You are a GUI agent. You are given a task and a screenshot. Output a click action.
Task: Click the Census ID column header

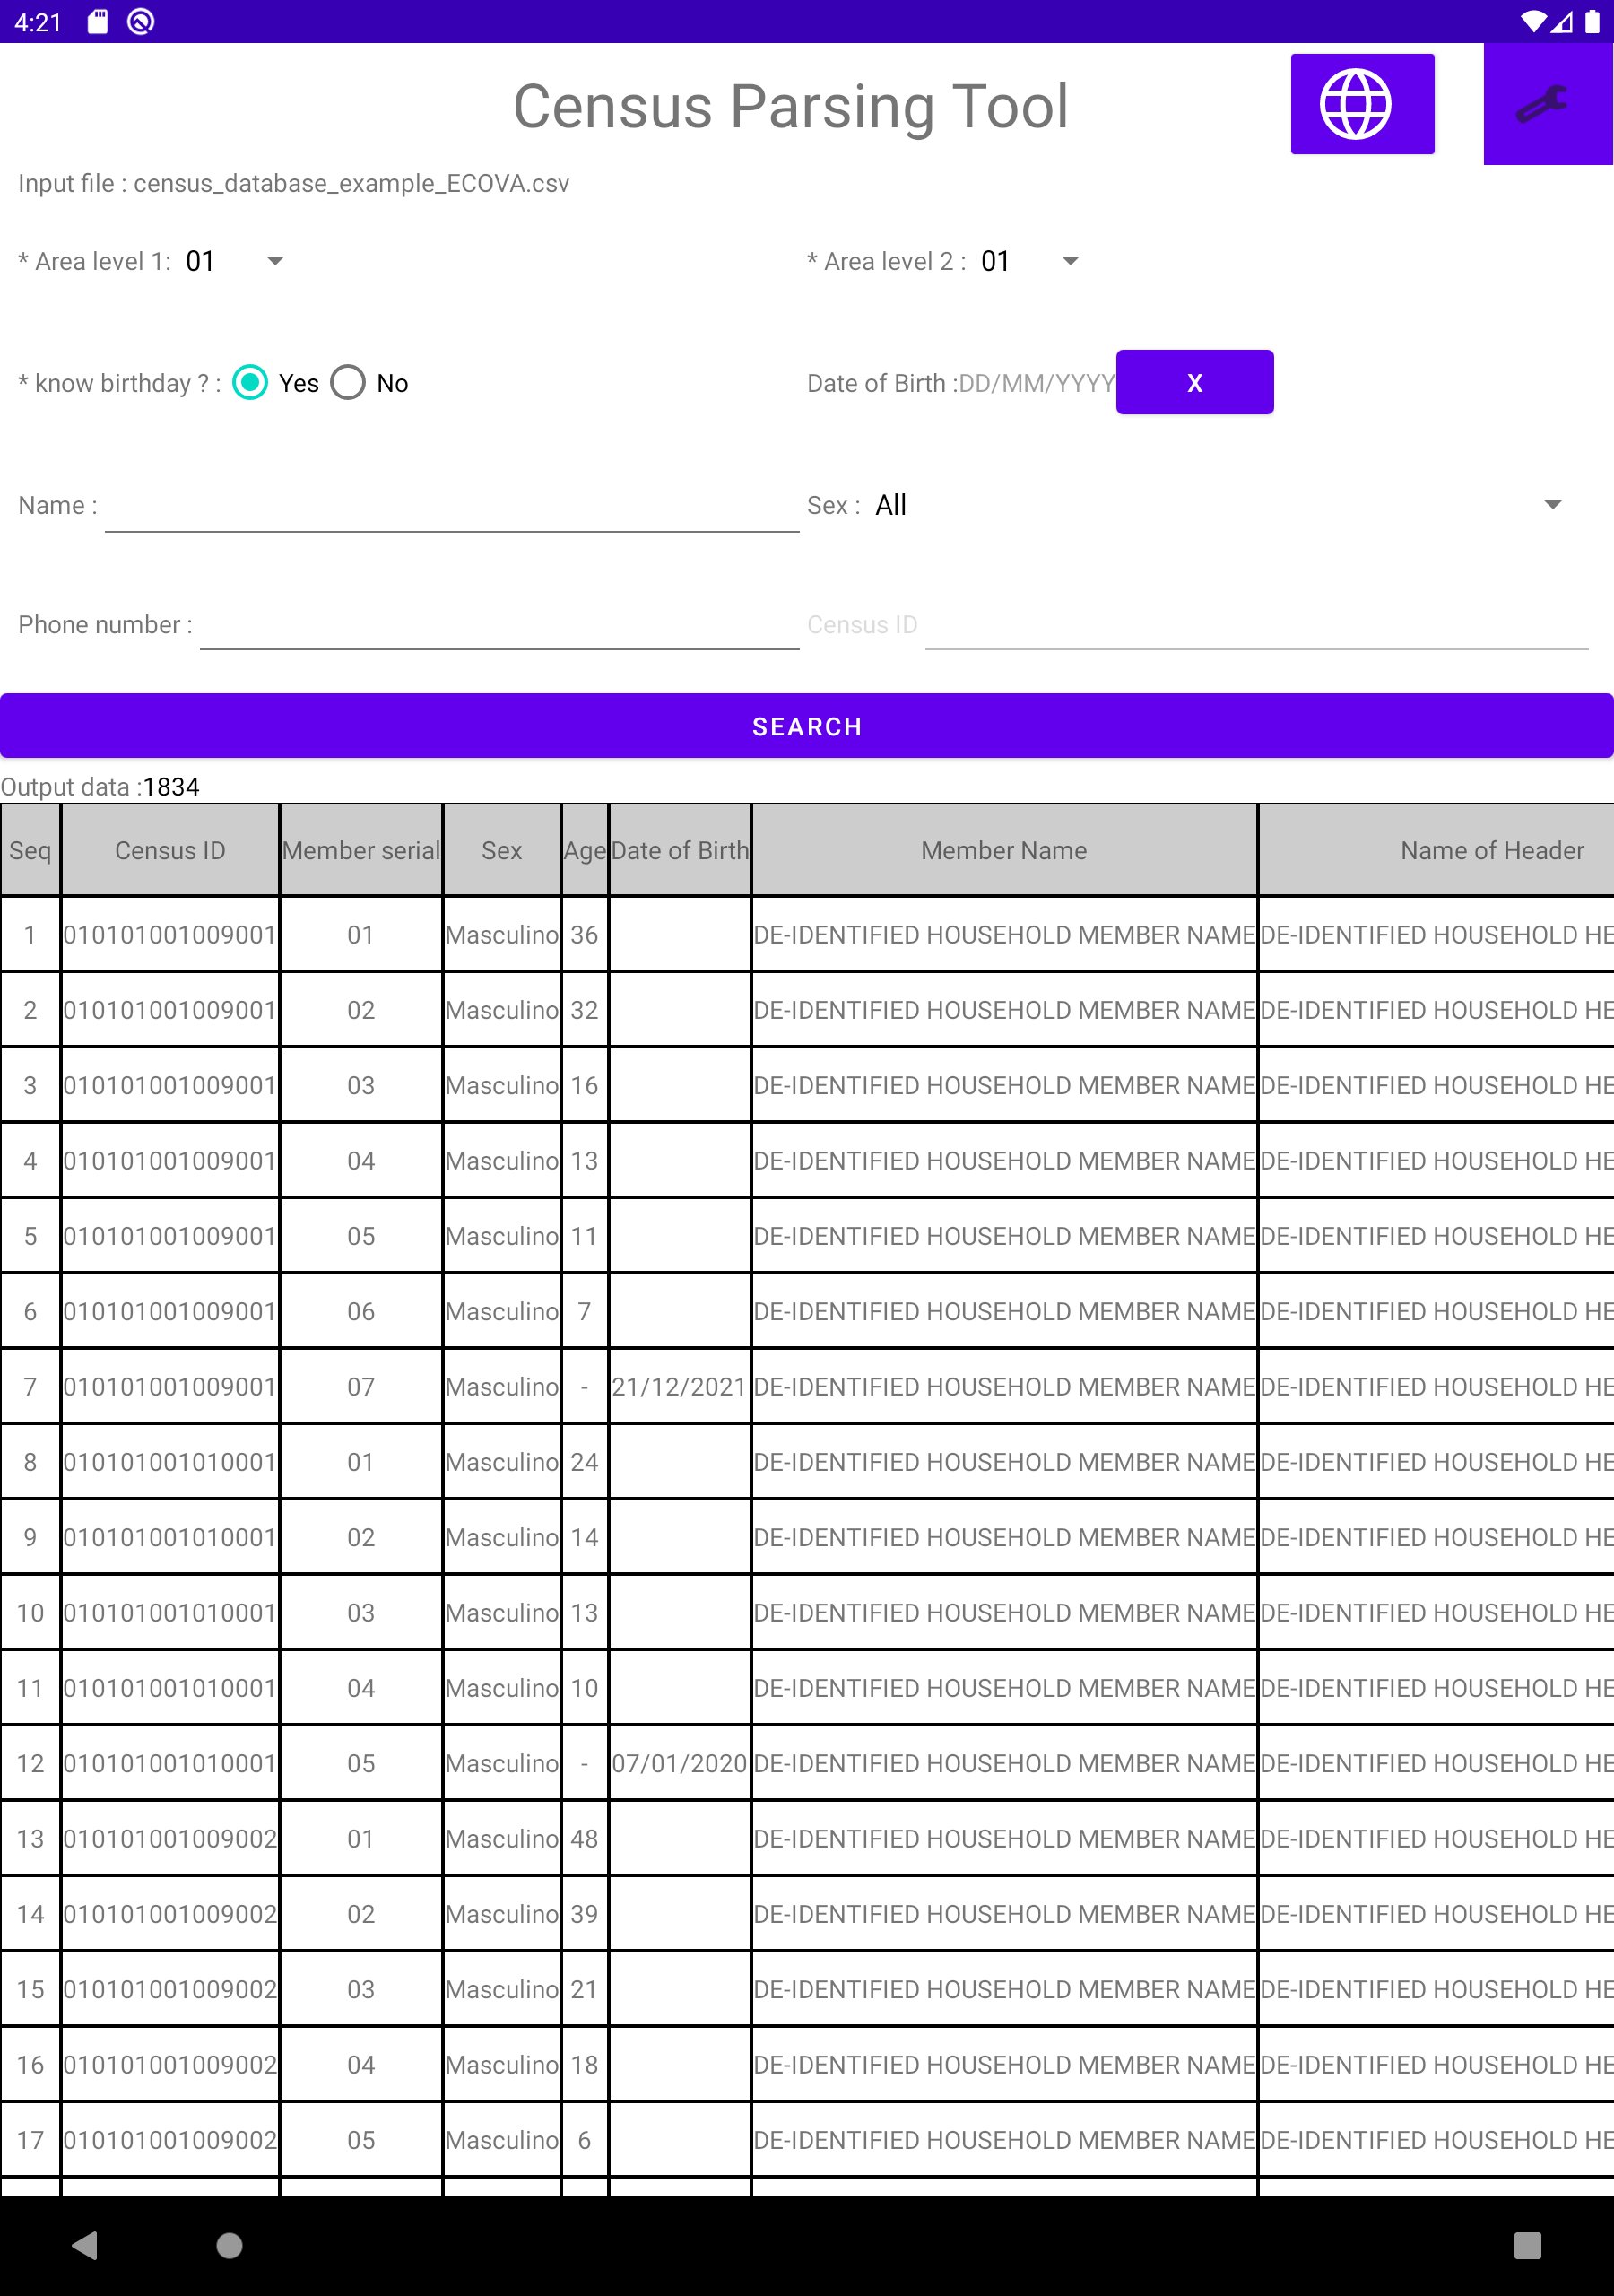tap(170, 850)
